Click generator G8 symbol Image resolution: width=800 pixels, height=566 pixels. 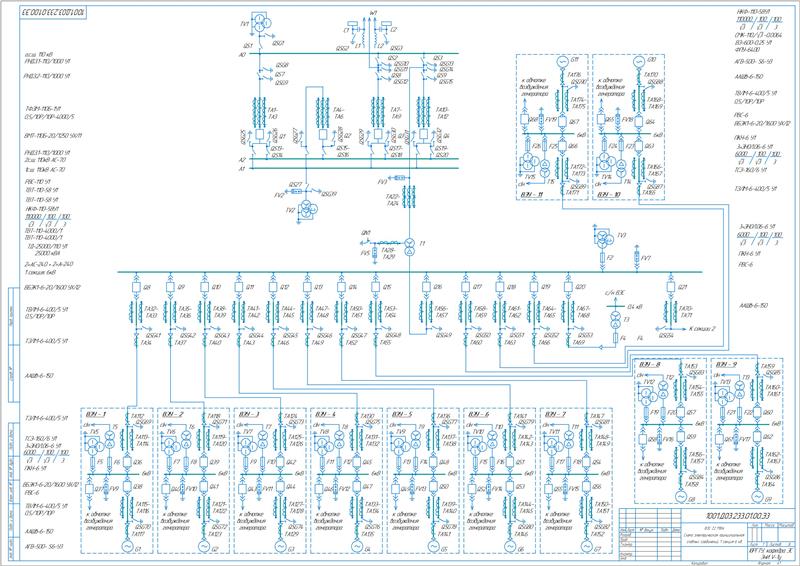680,496
